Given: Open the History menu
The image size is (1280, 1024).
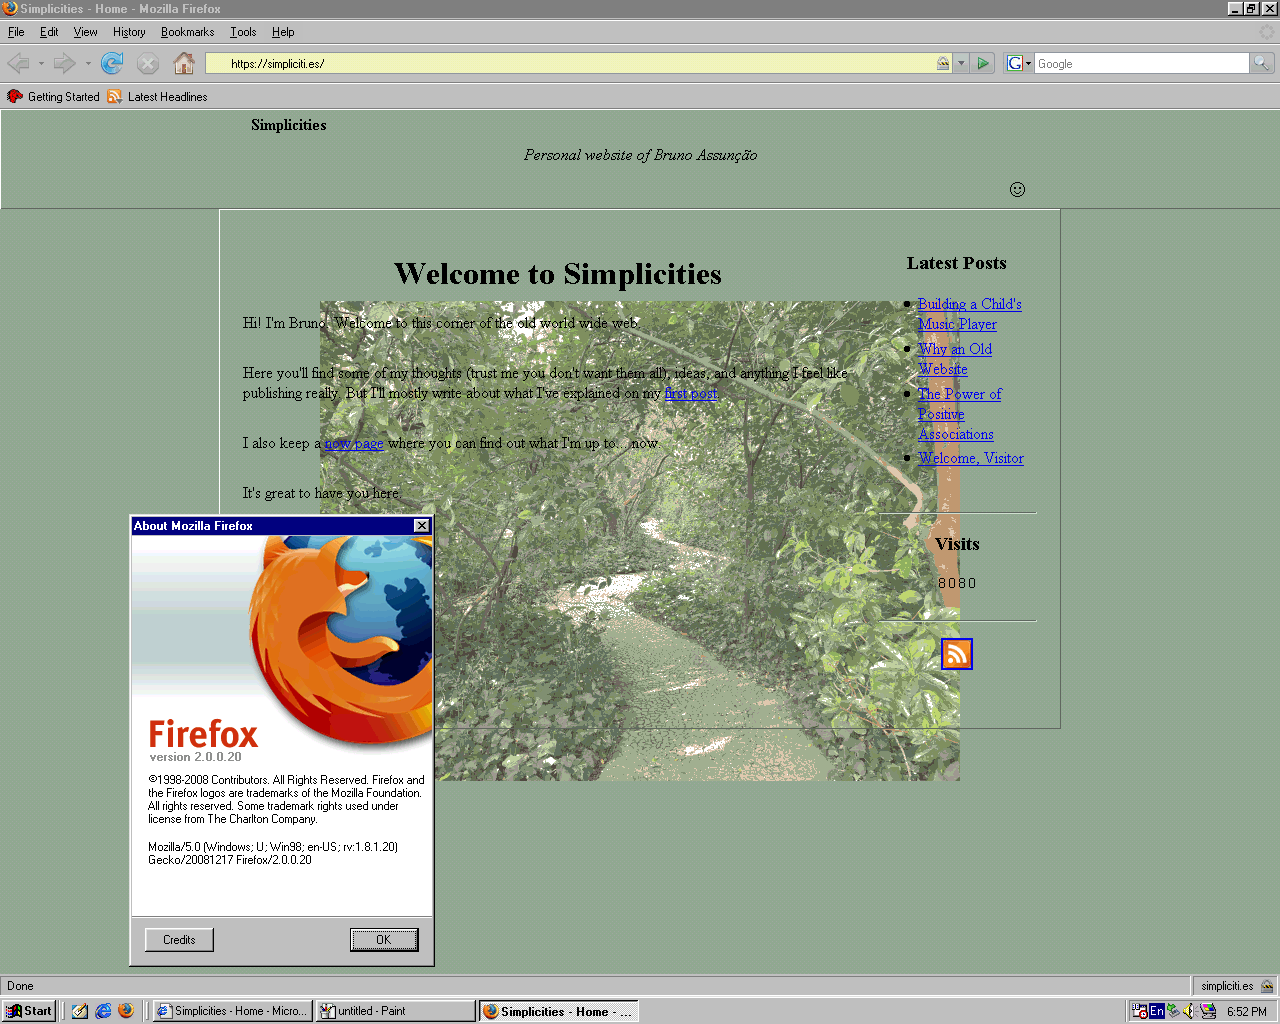Looking at the screenshot, I should [x=129, y=32].
